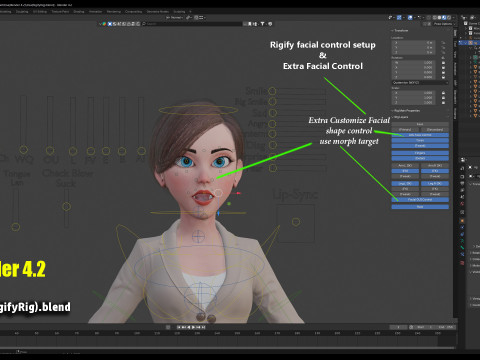This screenshot has height=360, width=480.
Task: Switch to rendered shading sphere icon
Action: tap(449, 17)
